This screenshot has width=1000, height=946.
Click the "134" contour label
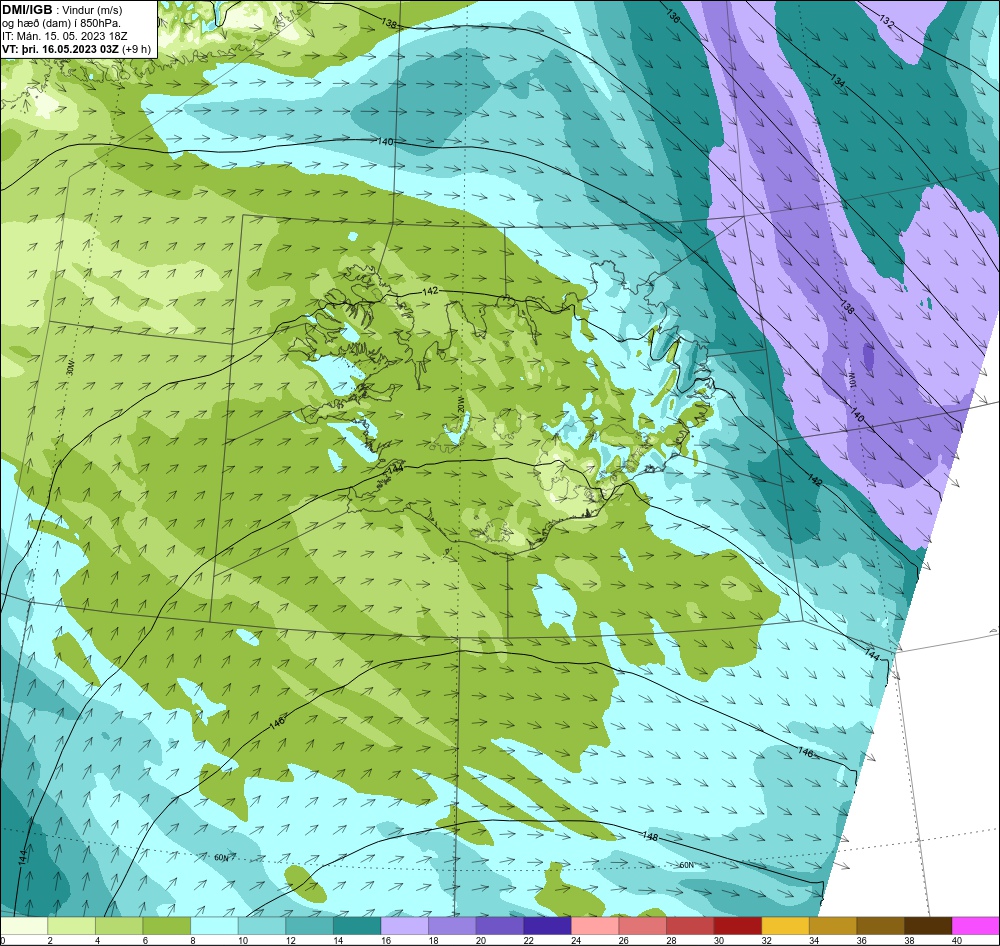tap(838, 80)
